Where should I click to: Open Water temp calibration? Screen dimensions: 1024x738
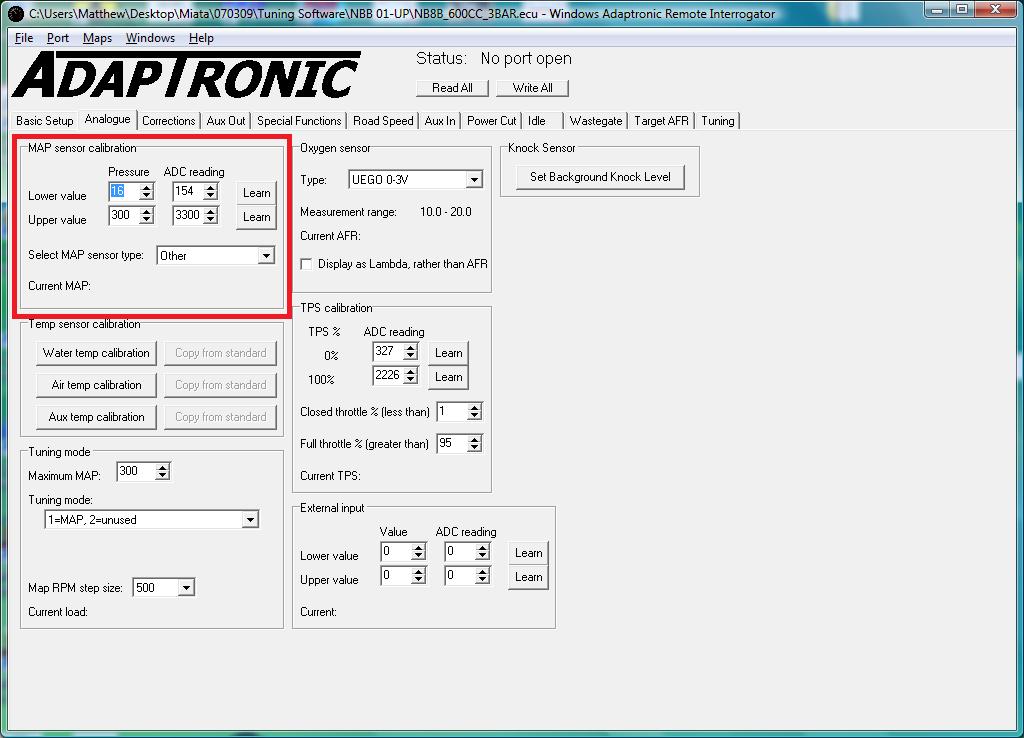tap(96, 353)
